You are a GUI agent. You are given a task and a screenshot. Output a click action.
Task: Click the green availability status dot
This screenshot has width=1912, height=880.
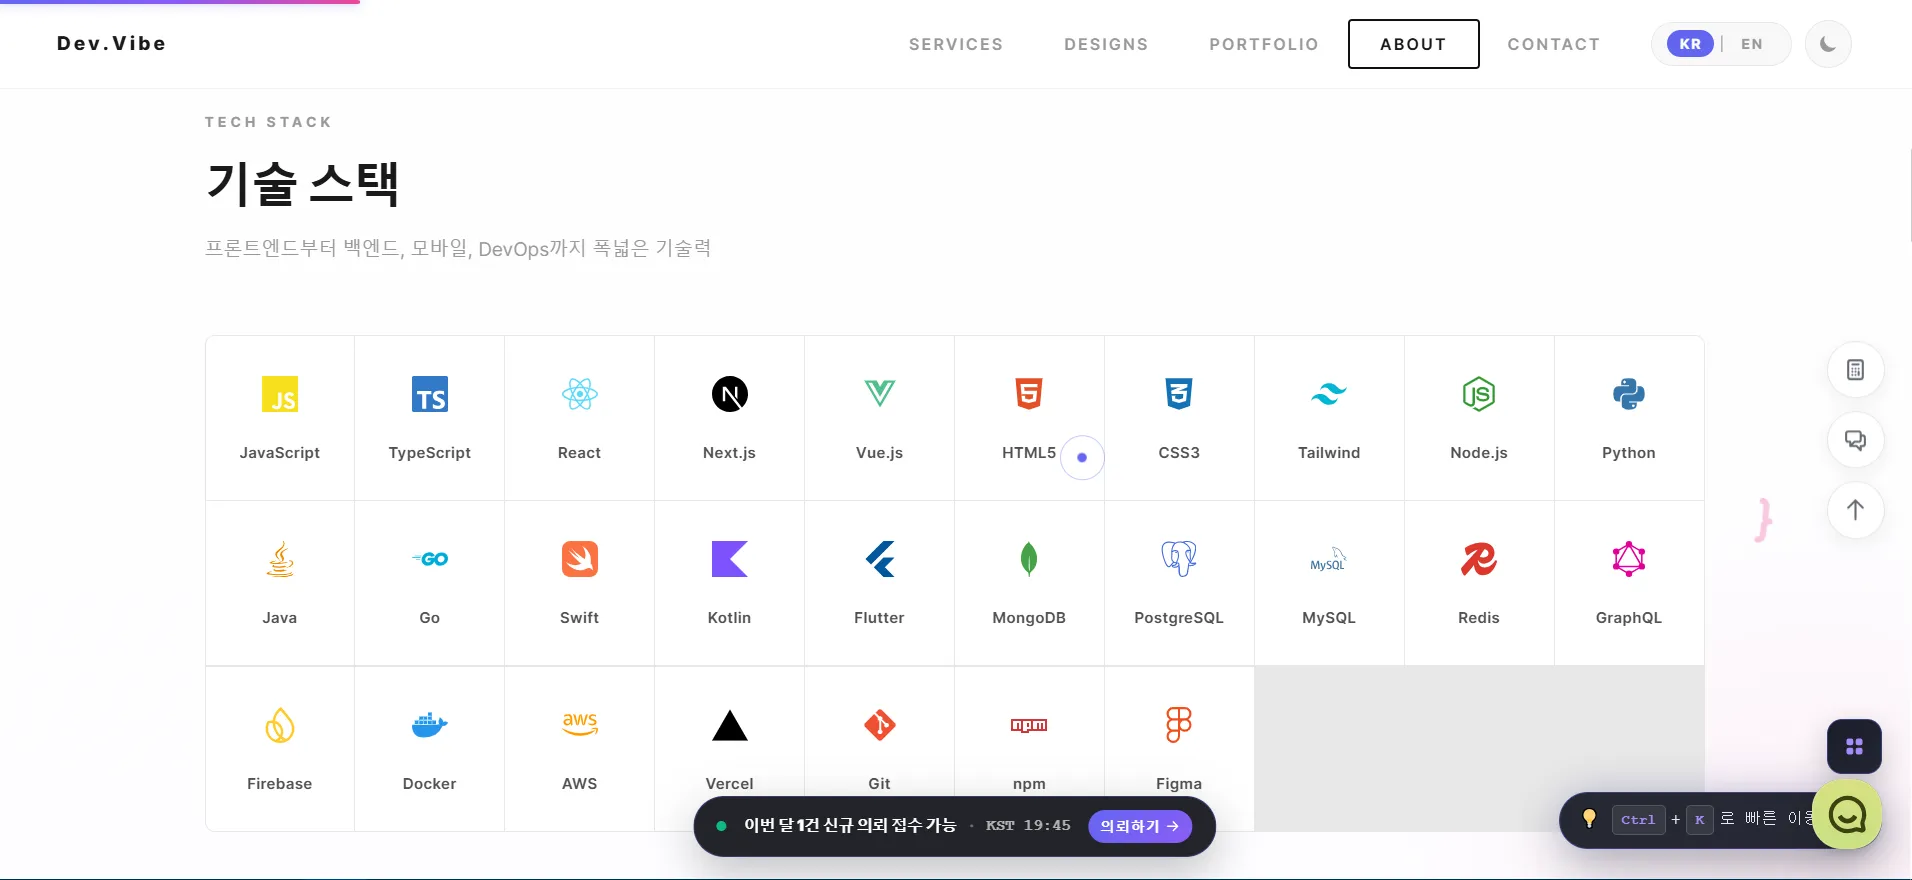(x=721, y=826)
